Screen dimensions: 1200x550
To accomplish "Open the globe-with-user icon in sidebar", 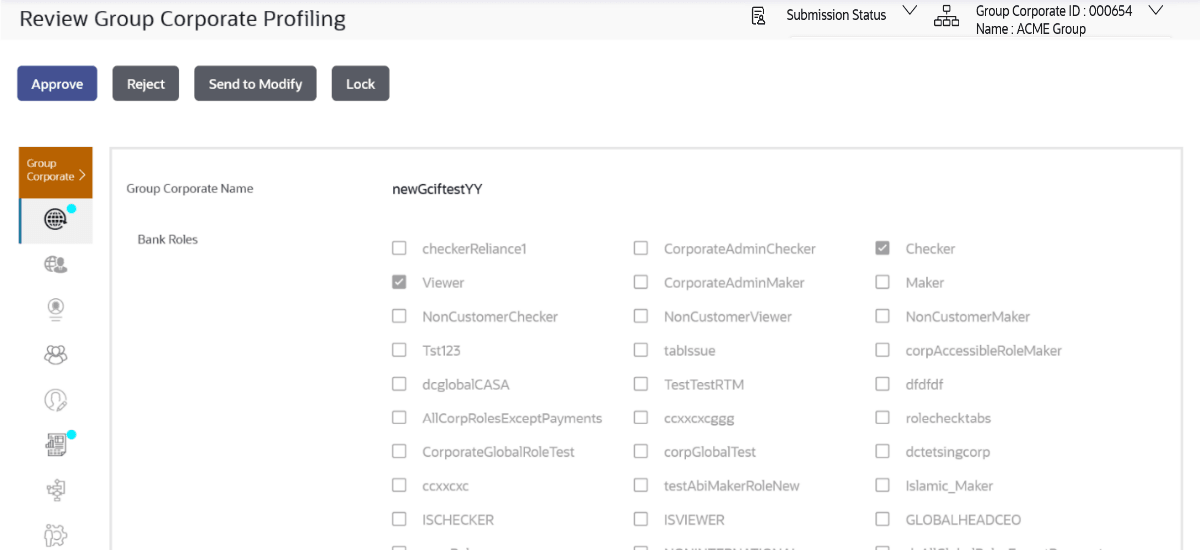I will point(56,265).
